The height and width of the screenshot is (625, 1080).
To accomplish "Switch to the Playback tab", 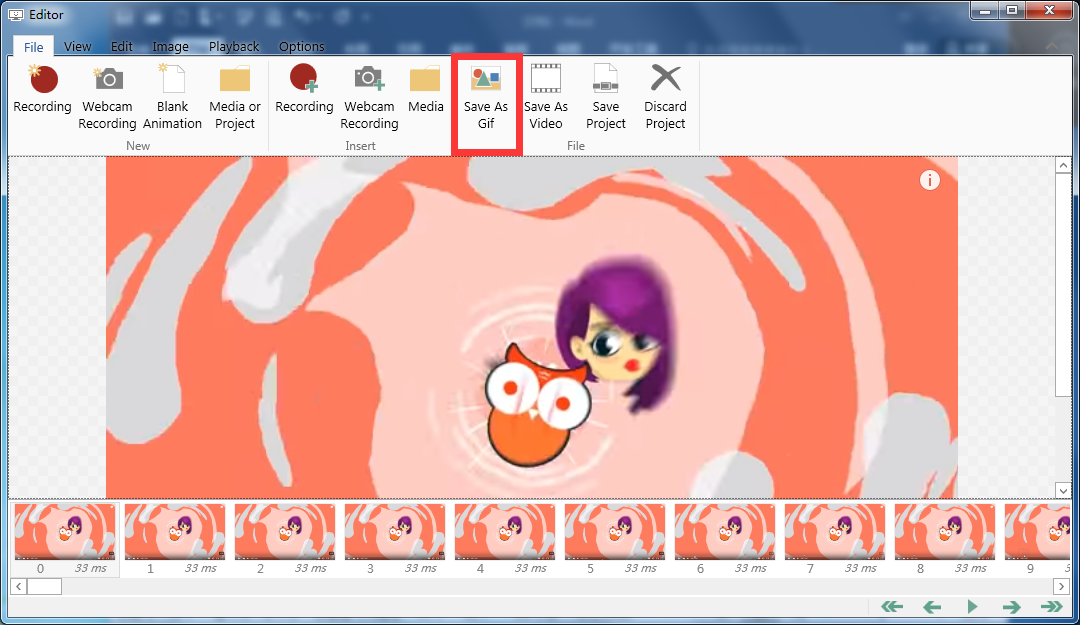I will [234, 46].
